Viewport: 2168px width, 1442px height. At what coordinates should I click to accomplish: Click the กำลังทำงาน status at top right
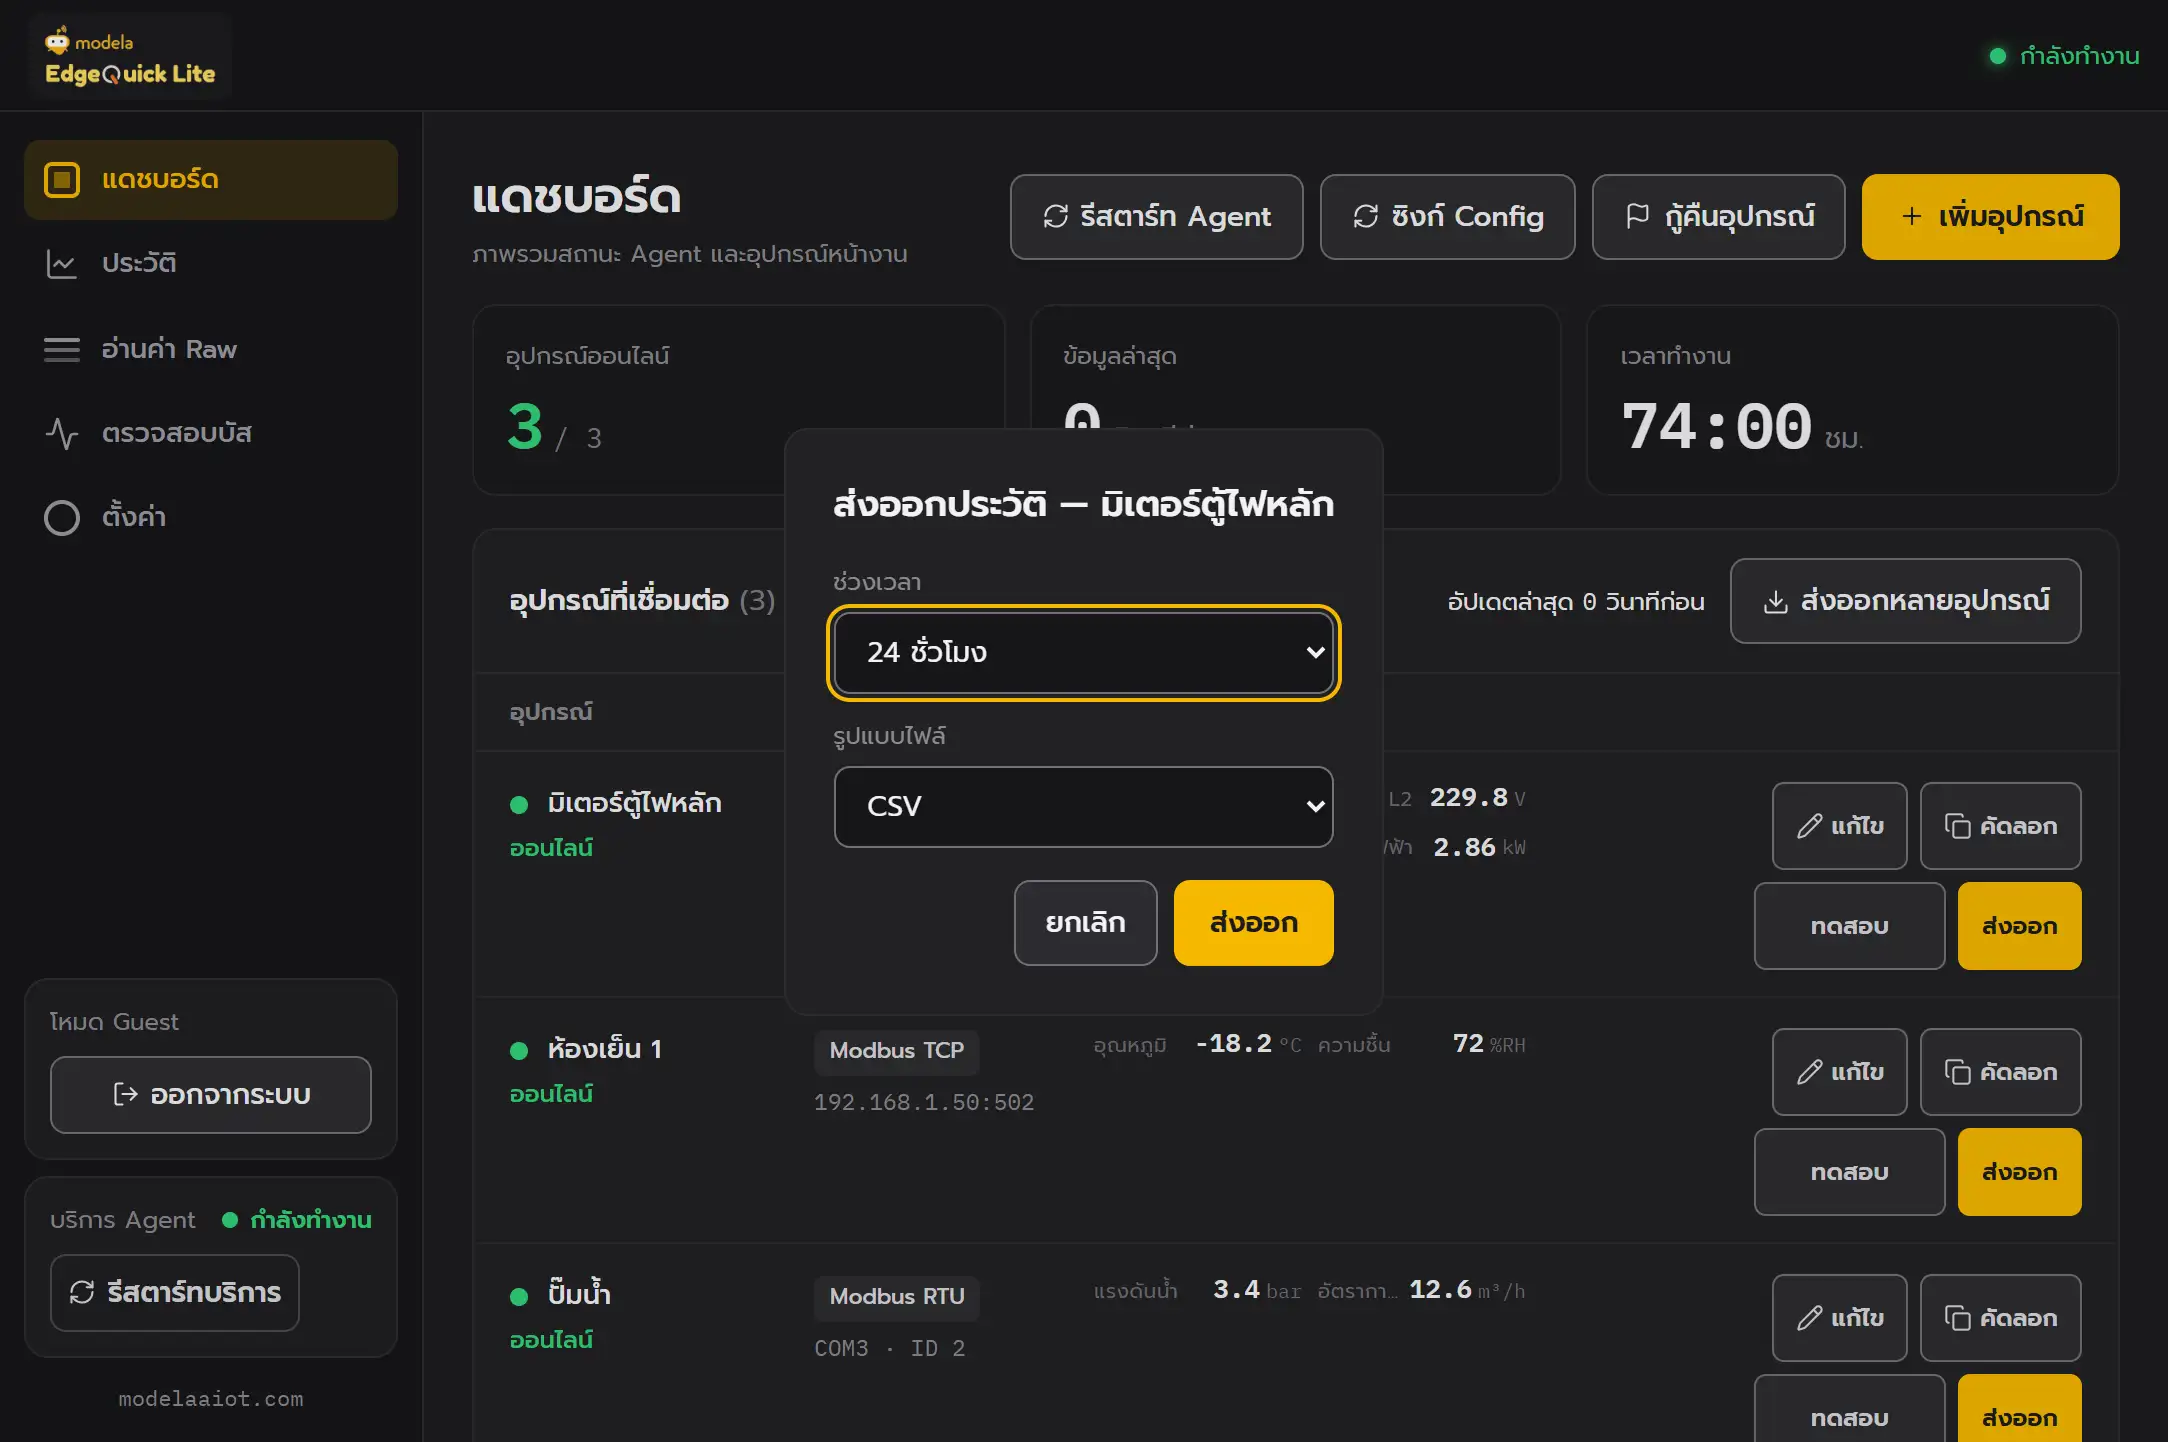coord(2065,56)
